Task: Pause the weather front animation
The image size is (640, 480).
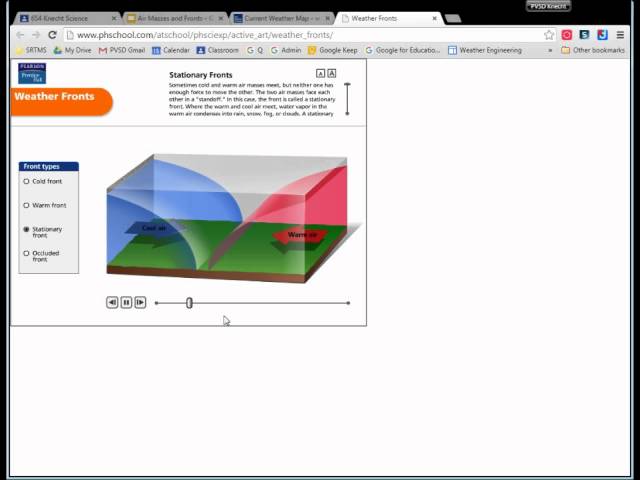Action: coord(127,302)
